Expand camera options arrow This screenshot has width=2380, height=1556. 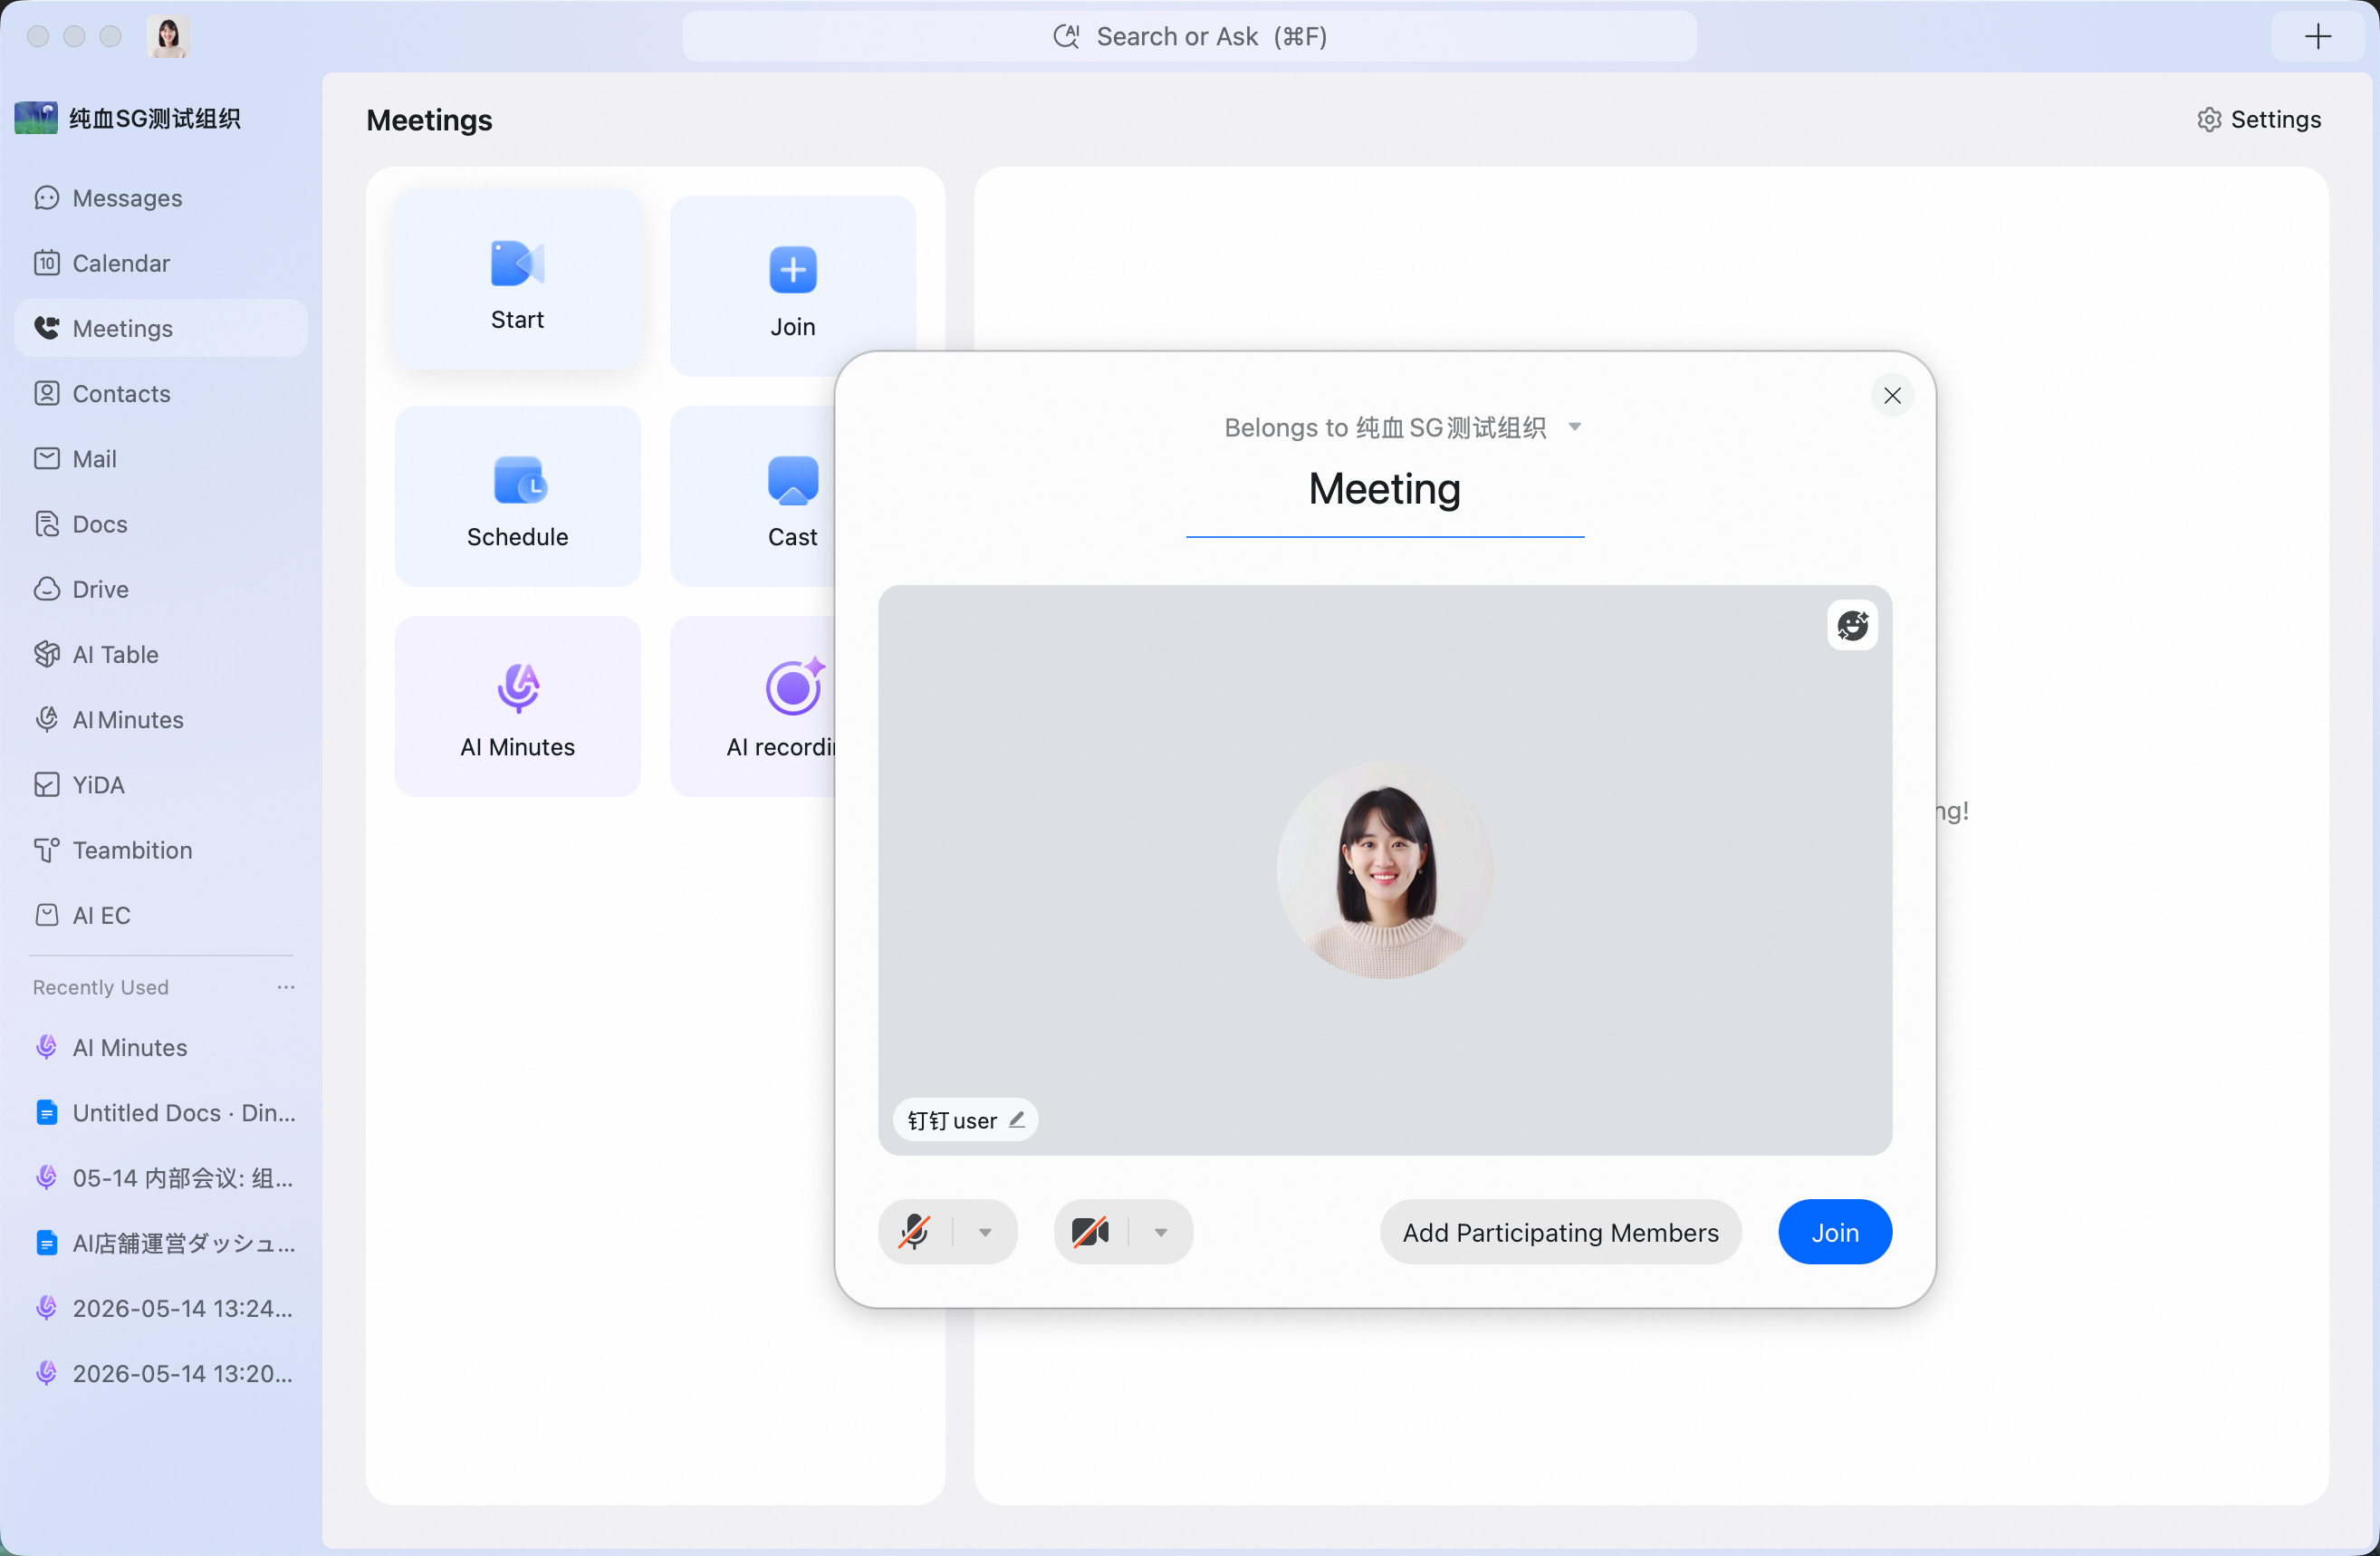pyautogui.click(x=1160, y=1232)
